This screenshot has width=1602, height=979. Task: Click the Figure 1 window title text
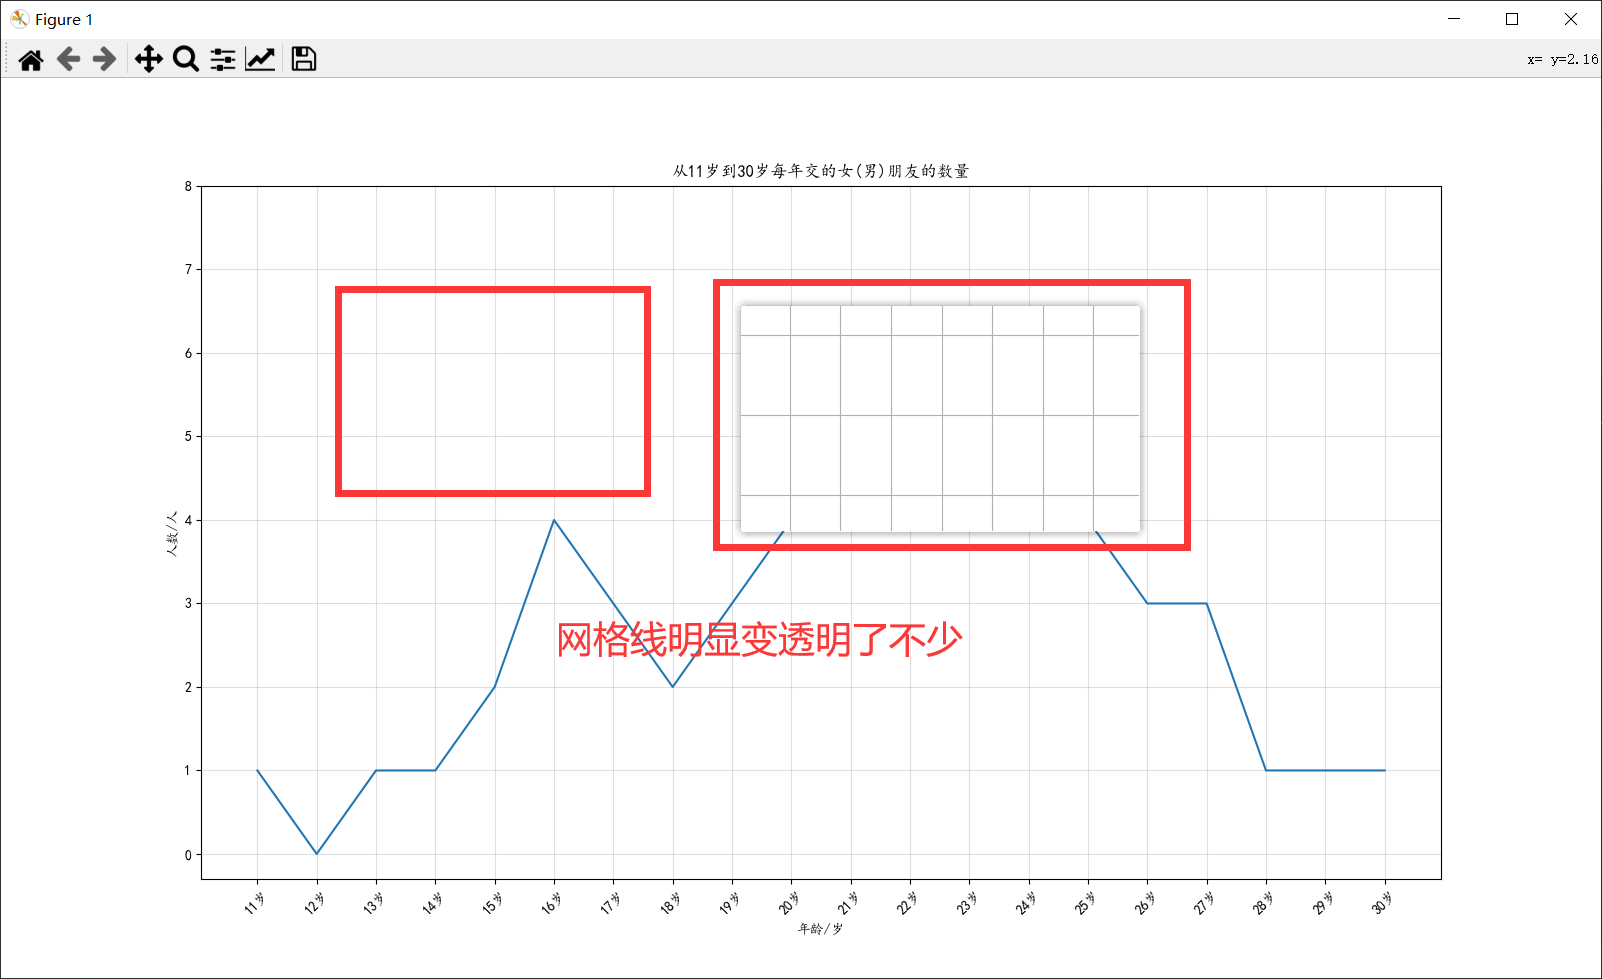click(64, 19)
